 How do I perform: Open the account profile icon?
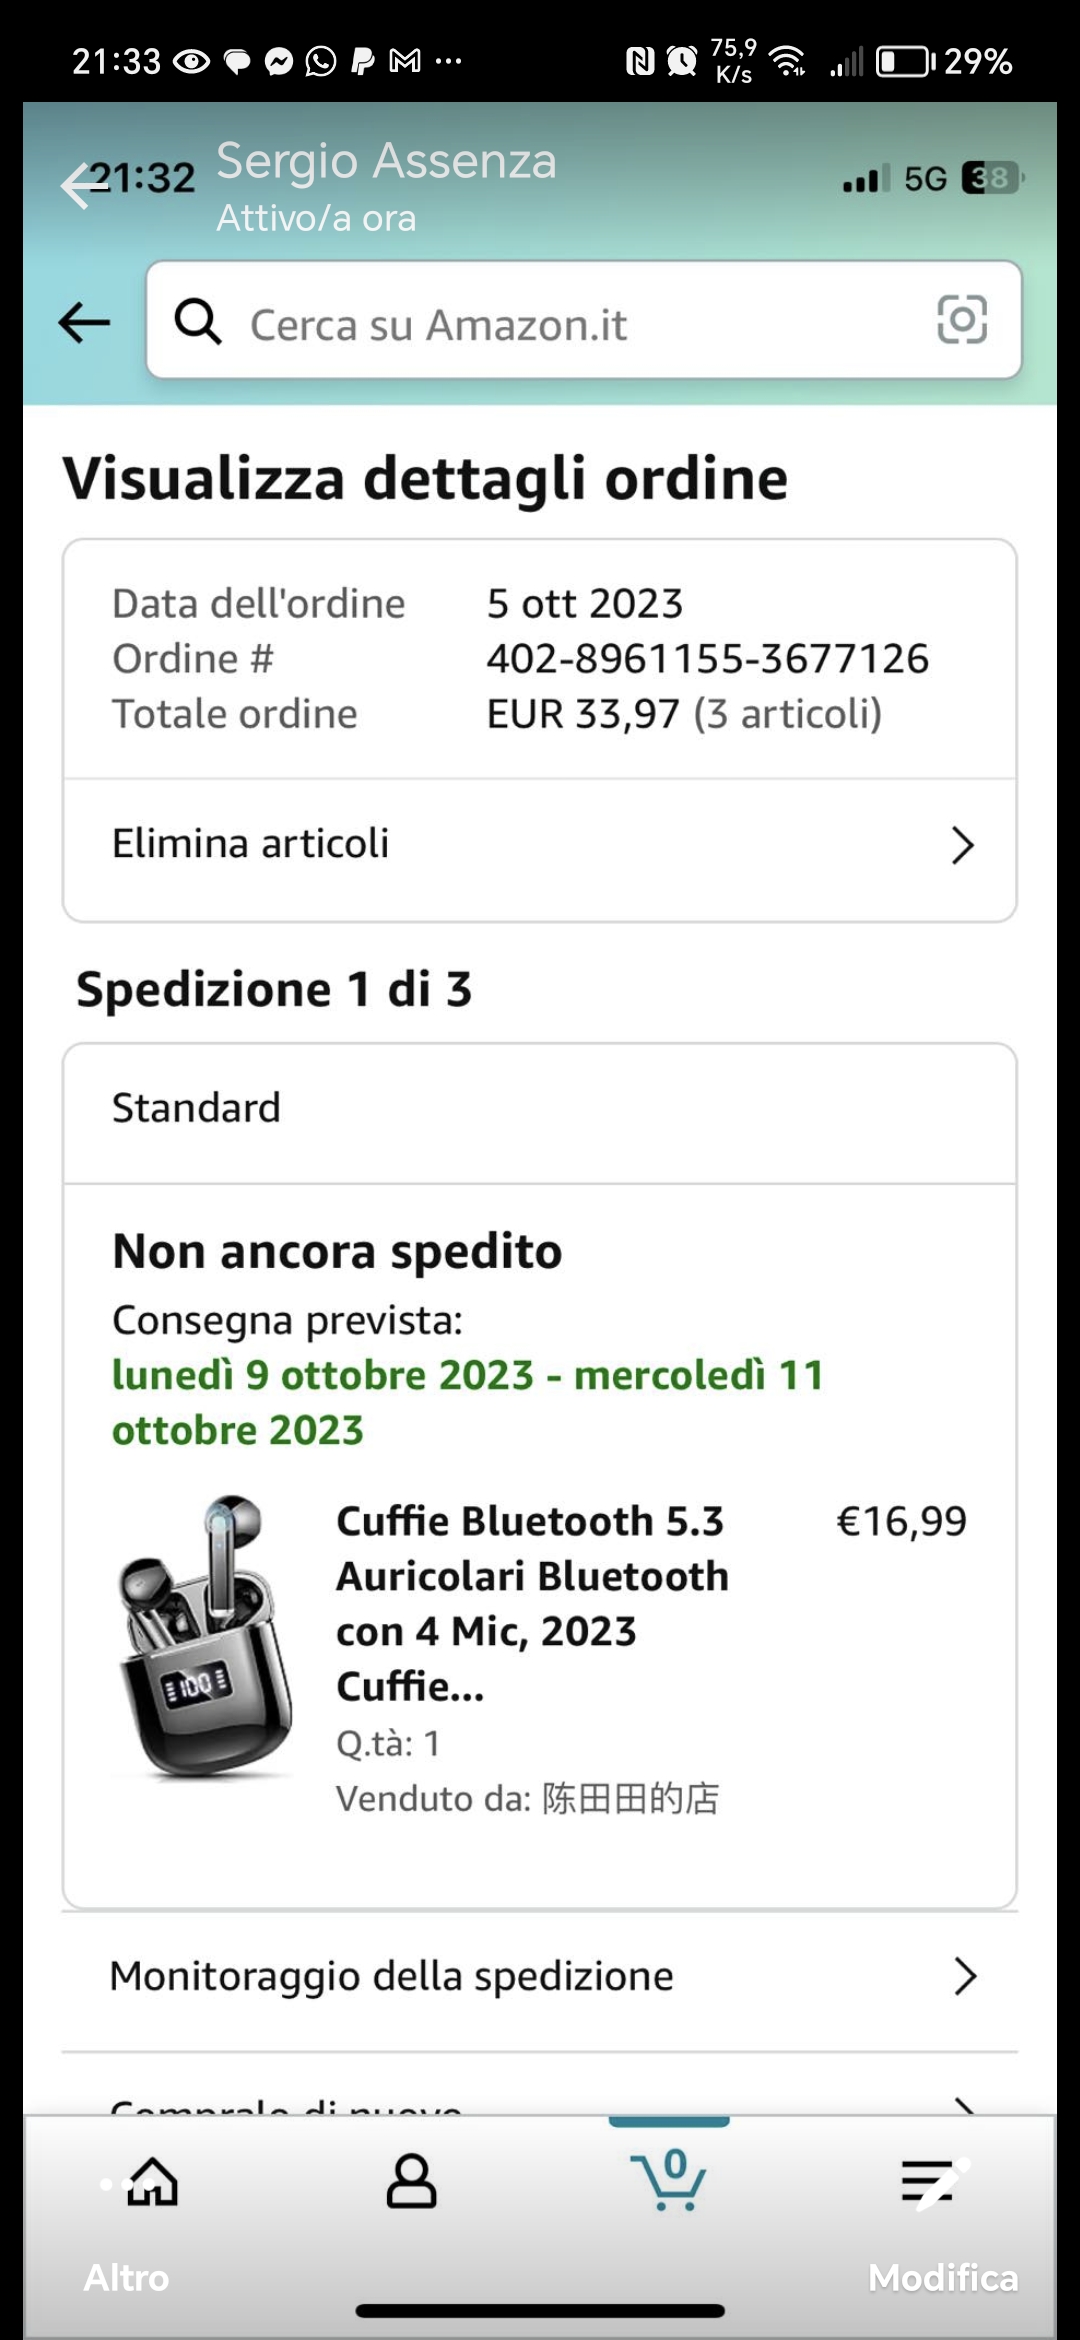(x=411, y=2181)
